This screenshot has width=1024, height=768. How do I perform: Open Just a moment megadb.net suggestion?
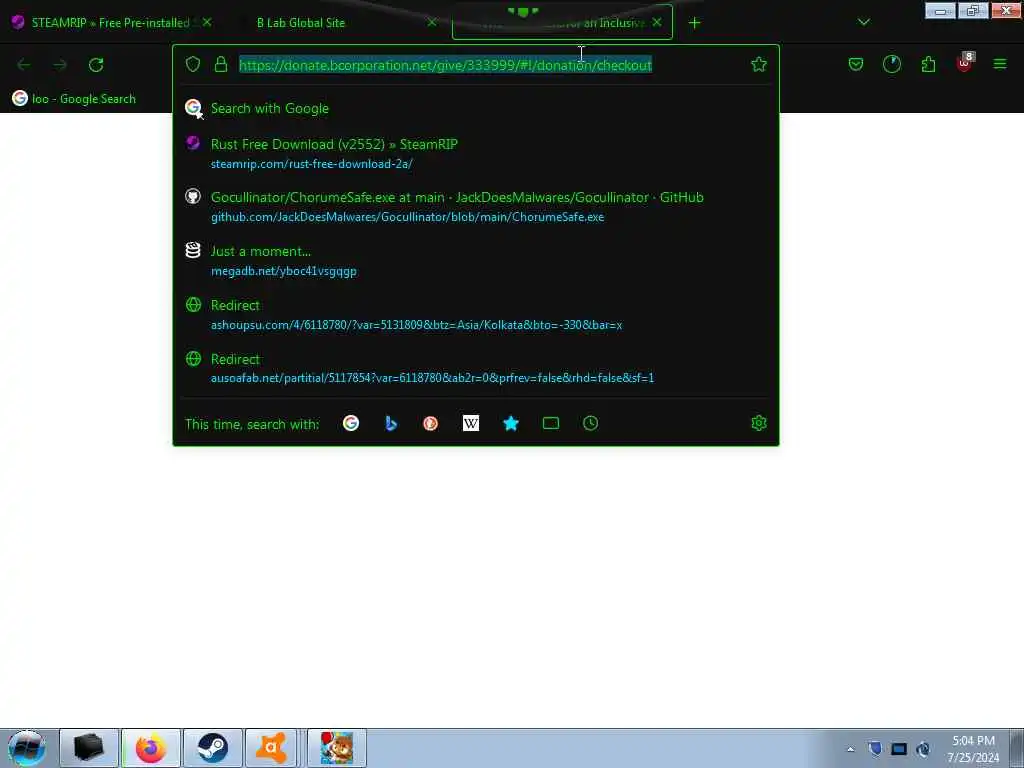475,261
